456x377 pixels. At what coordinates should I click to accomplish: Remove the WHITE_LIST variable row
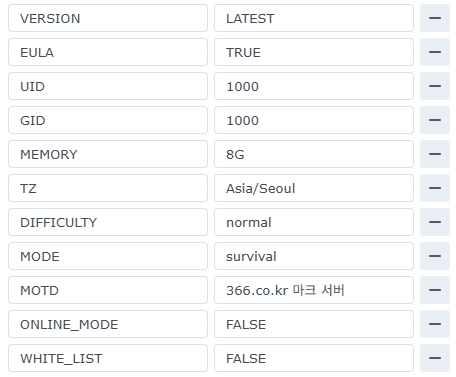(435, 358)
